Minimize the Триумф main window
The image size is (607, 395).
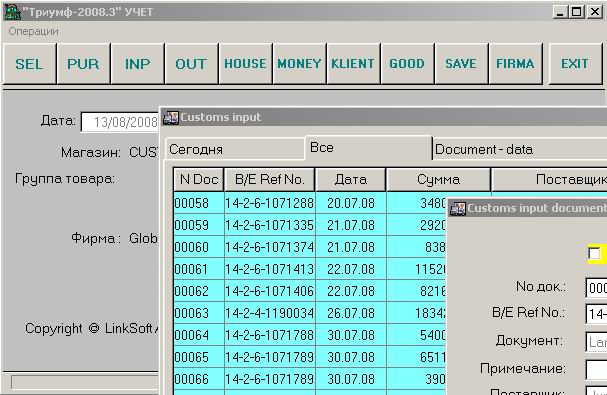(x=560, y=12)
